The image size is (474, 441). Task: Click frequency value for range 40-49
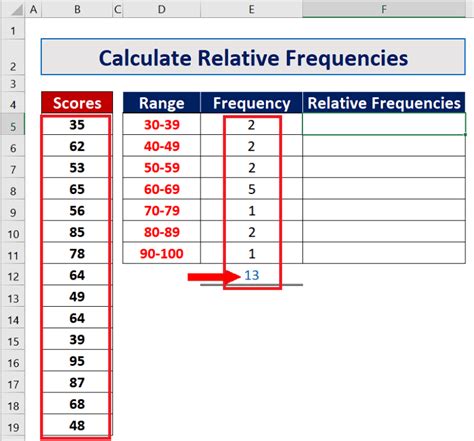click(x=251, y=146)
